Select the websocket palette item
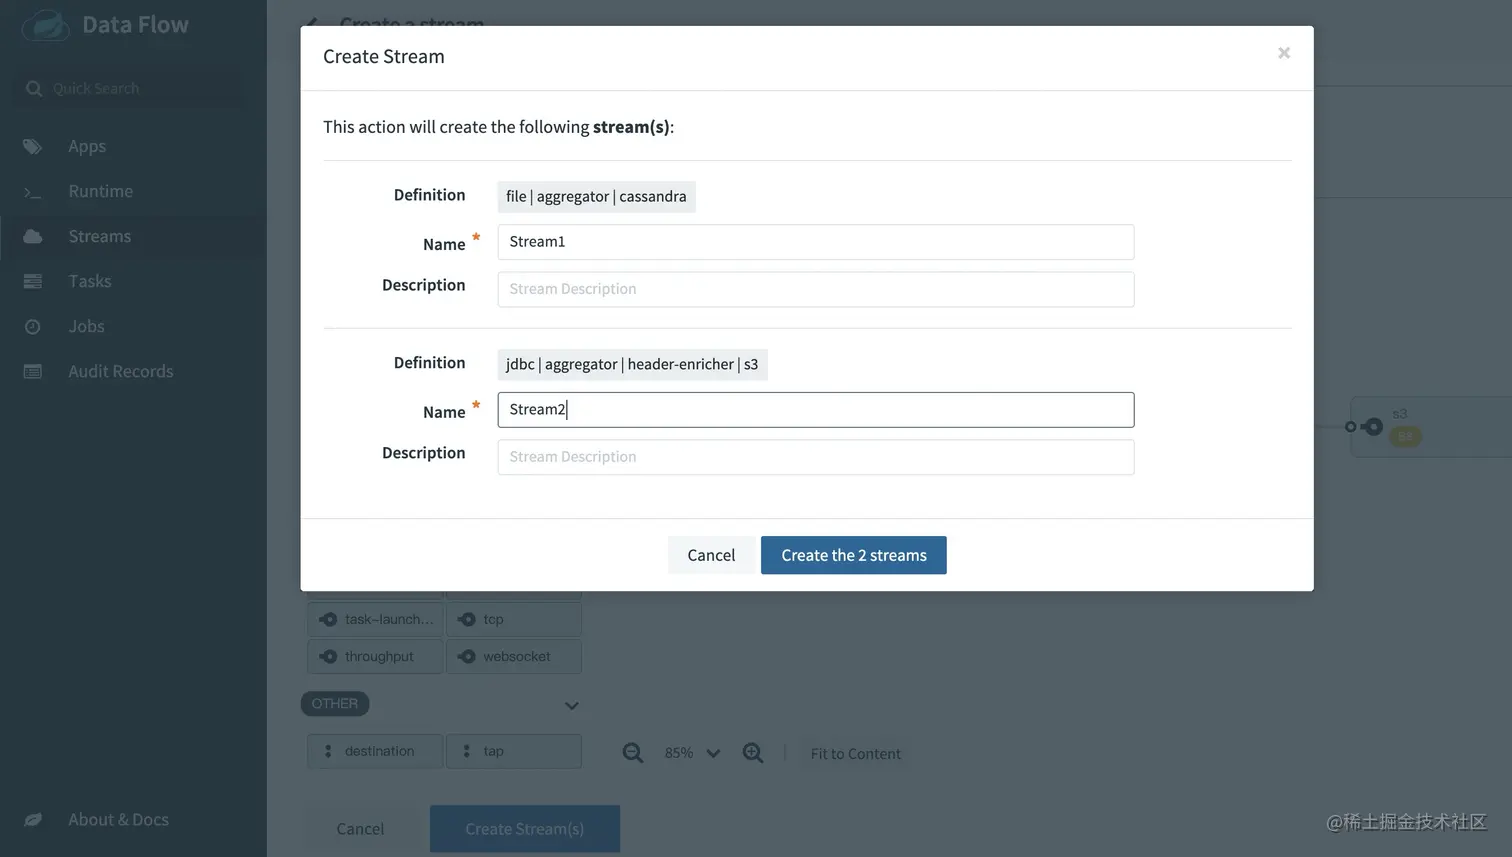Viewport: 1512px width, 857px height. pos(514,656)
